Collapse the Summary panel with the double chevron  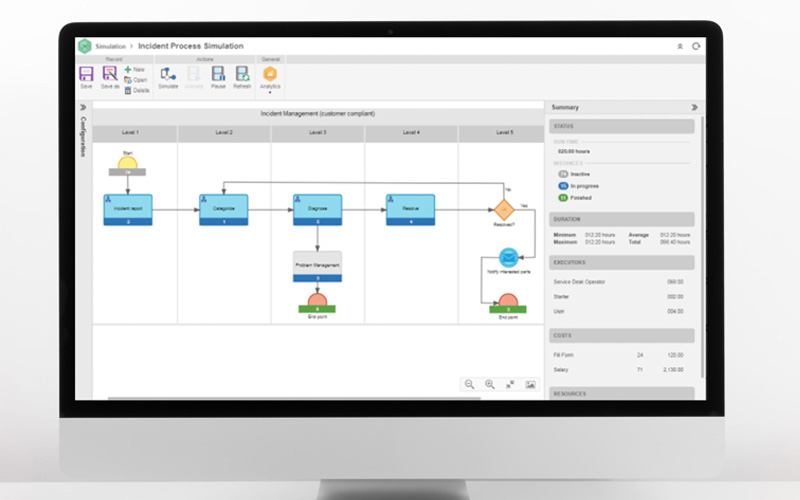[694, 107]
